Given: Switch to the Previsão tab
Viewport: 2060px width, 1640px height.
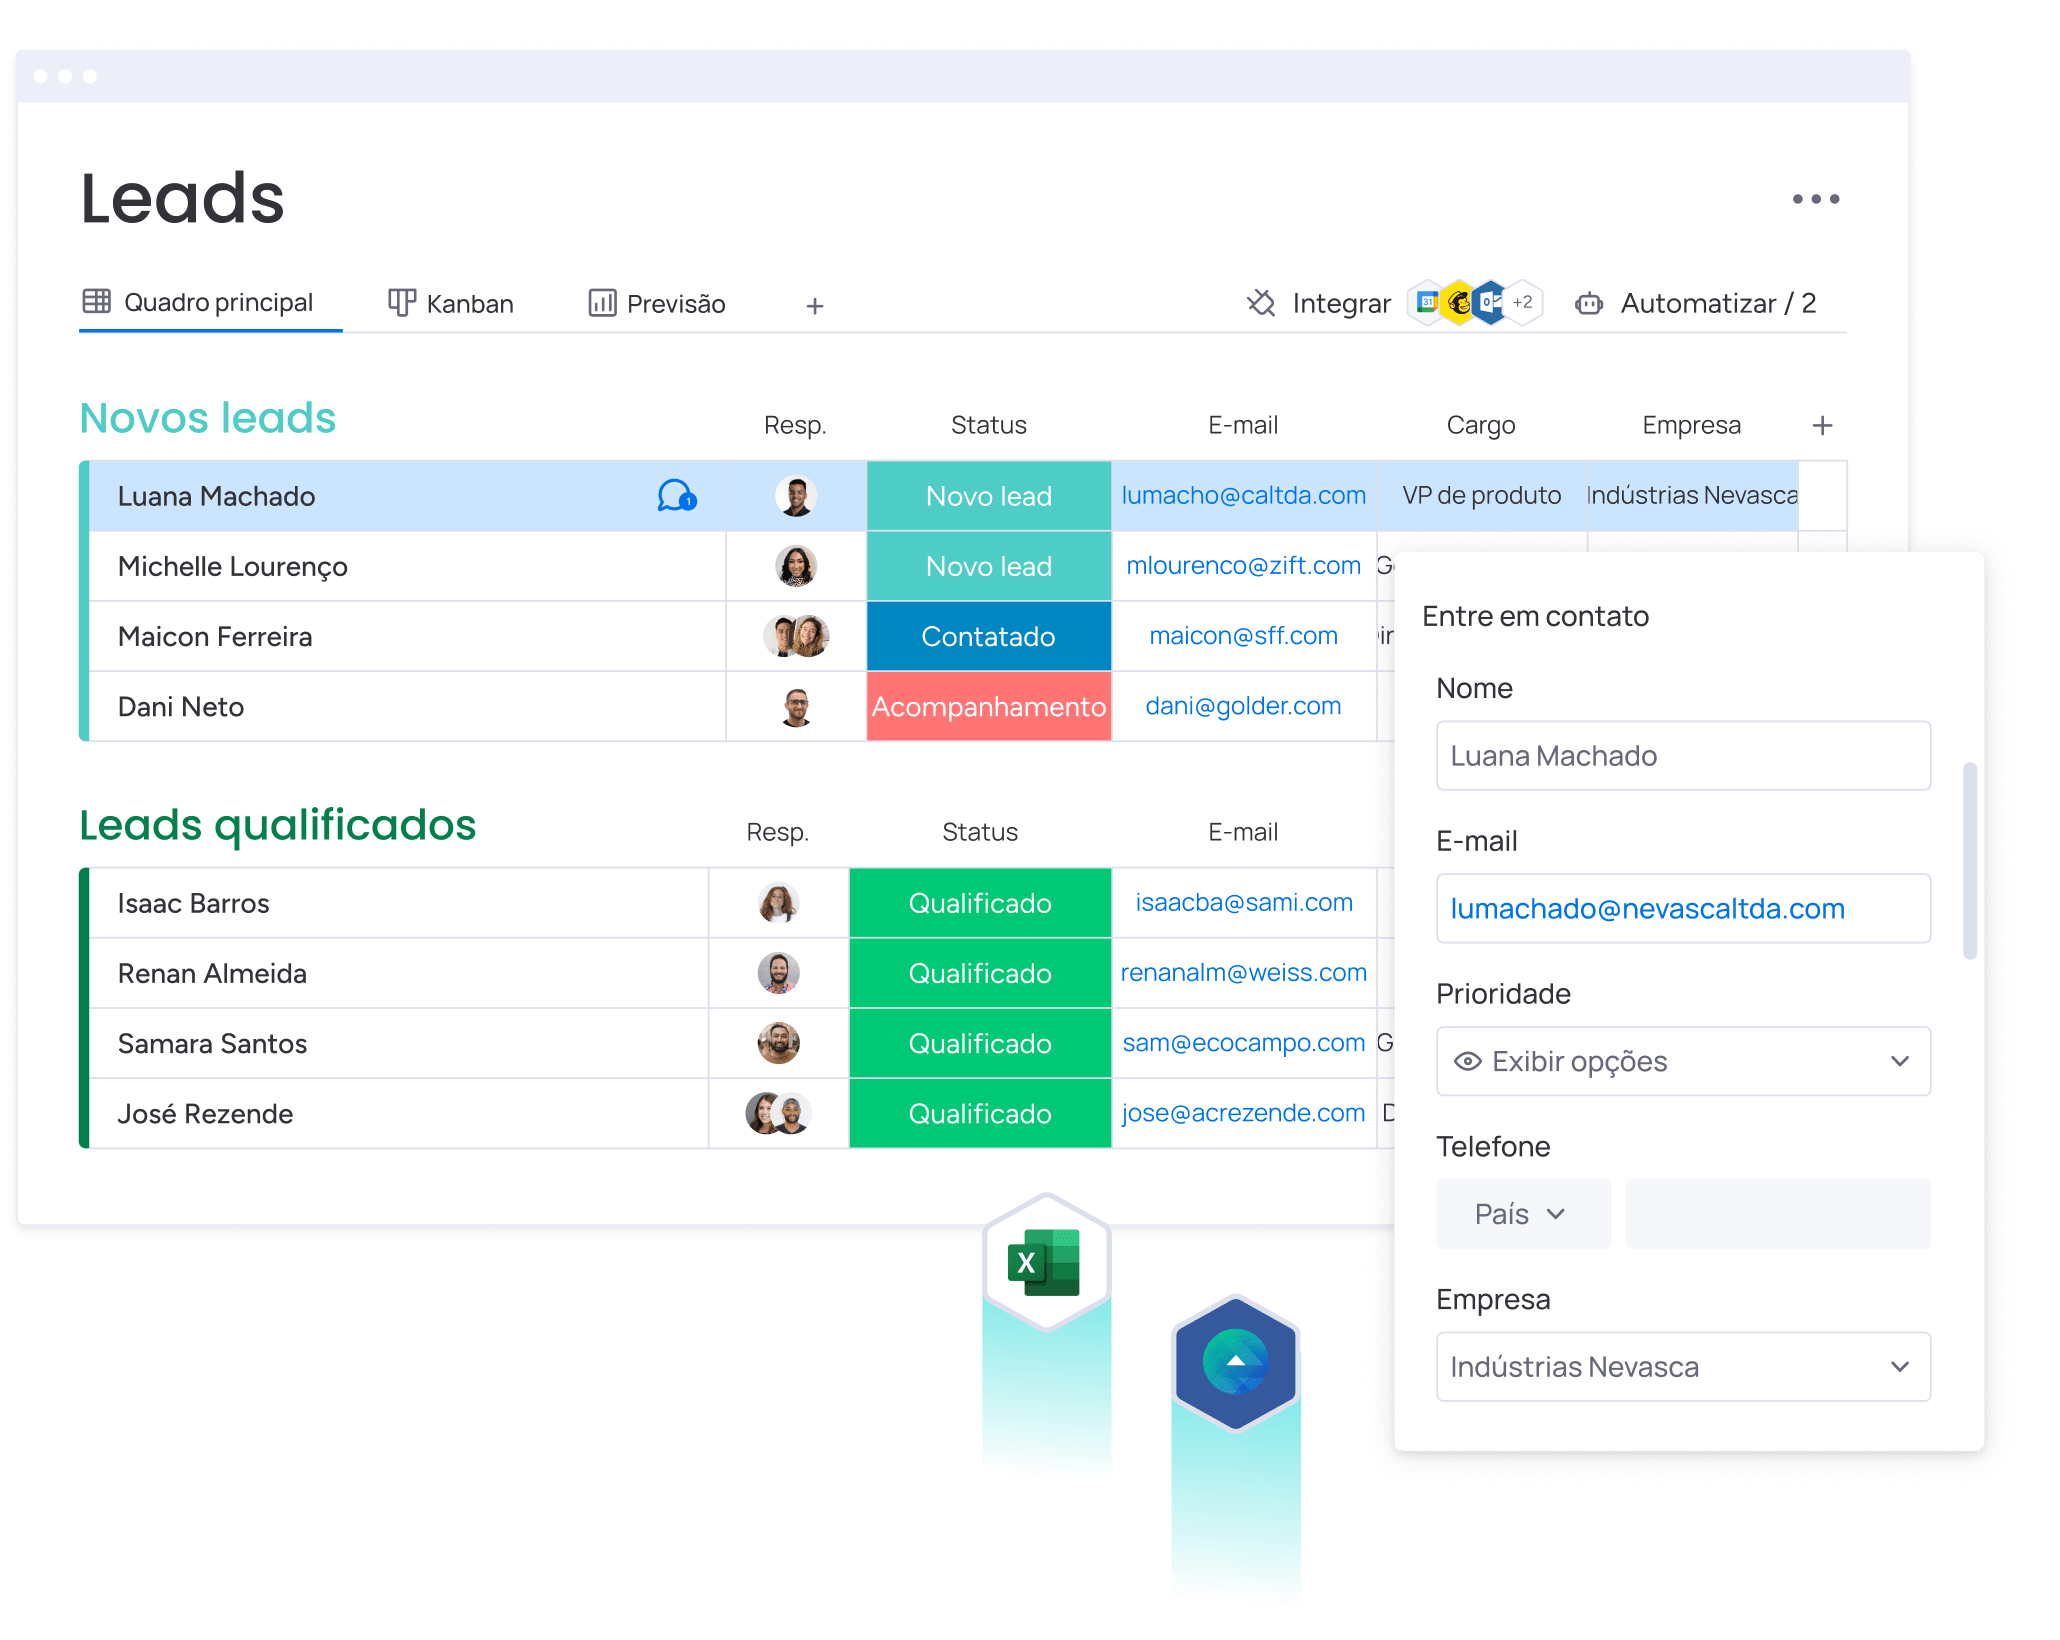Looking at the screenshot, I should click(x=657, y=303).
